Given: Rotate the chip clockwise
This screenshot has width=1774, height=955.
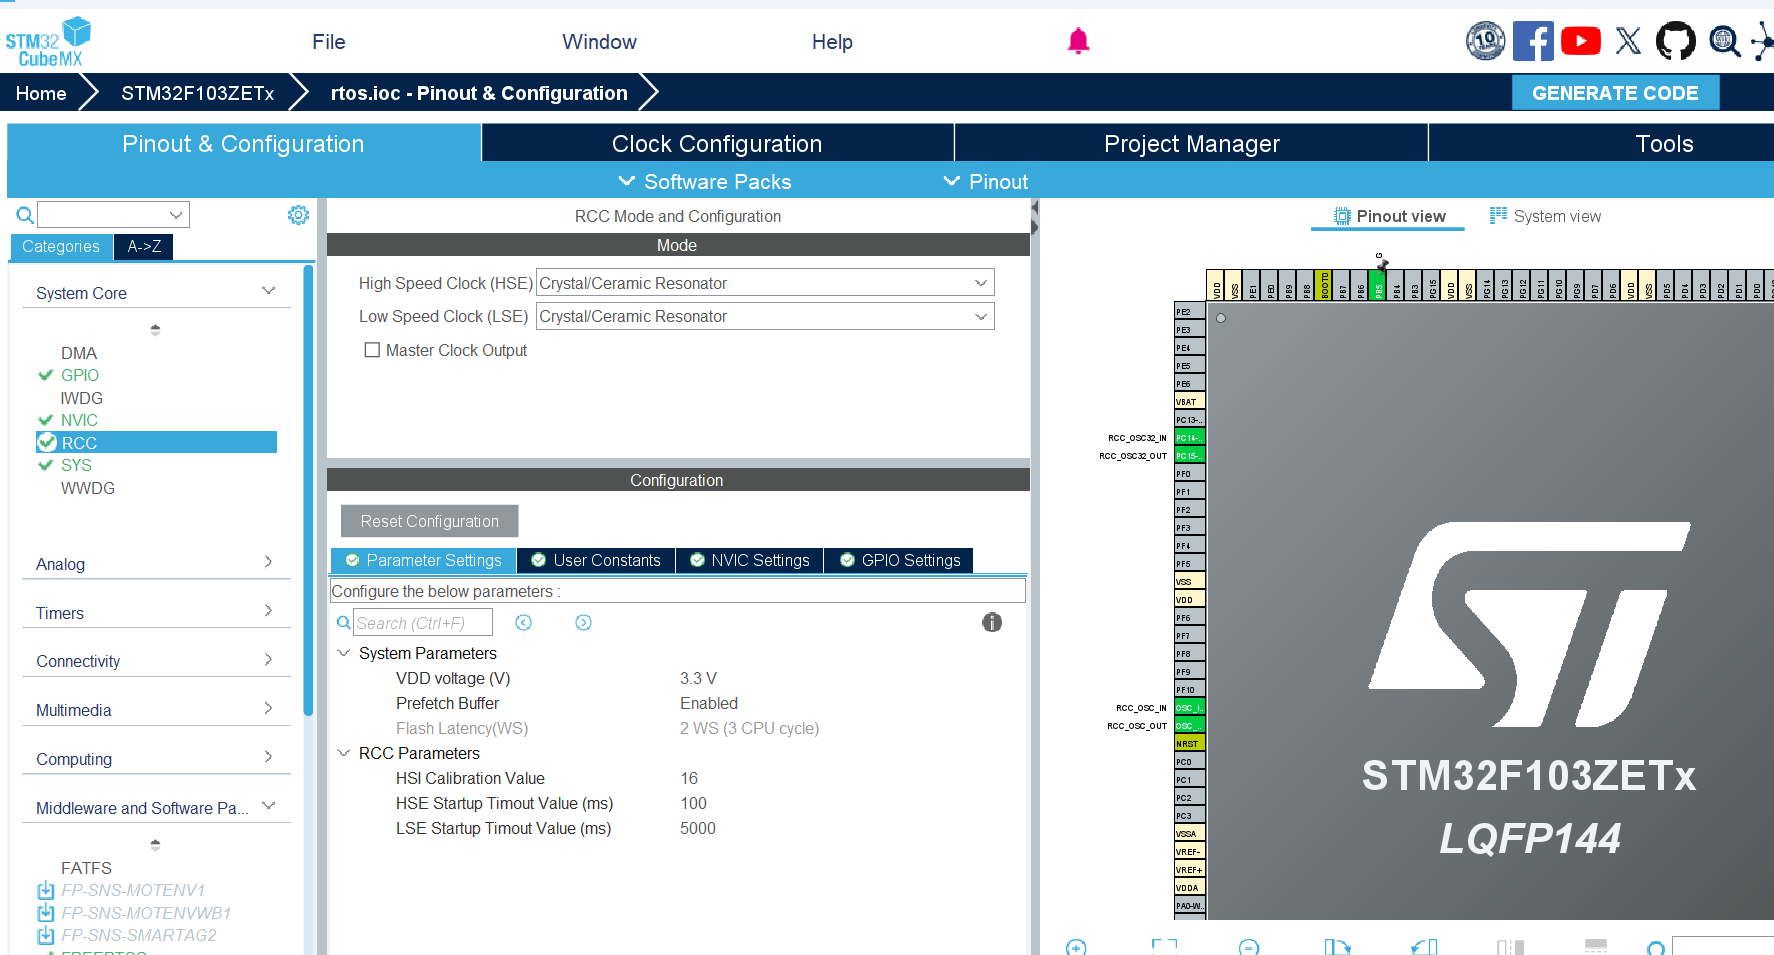Looking at the screenshot, I should click(1337, 947).
